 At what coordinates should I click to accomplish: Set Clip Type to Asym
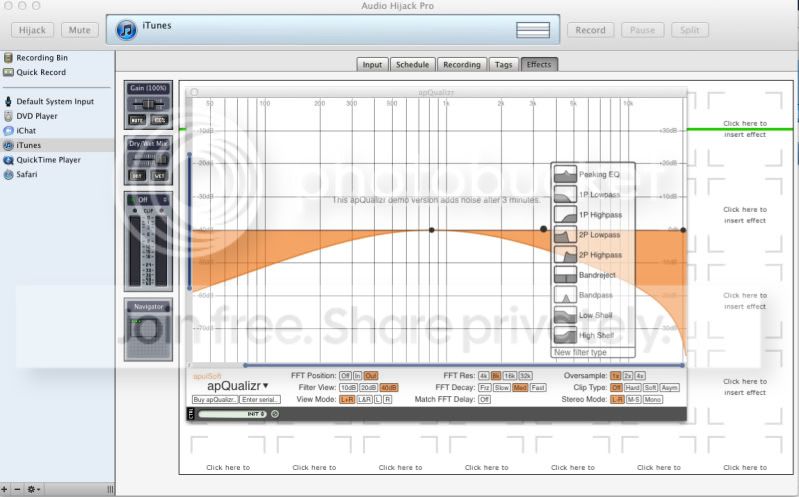tap(670, 387)
